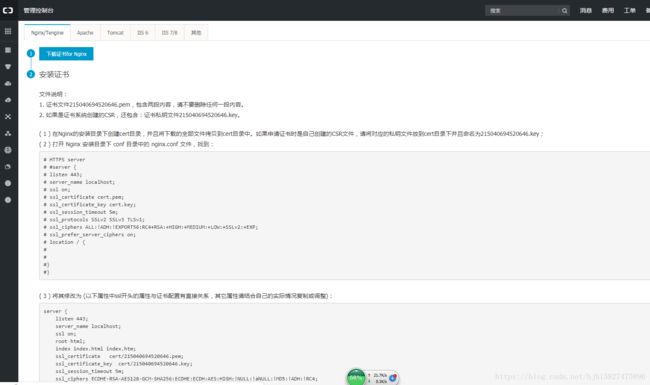Open 管理控制台 in the top bar
This screenshot has width=650, height=385.
pos(38,10)
